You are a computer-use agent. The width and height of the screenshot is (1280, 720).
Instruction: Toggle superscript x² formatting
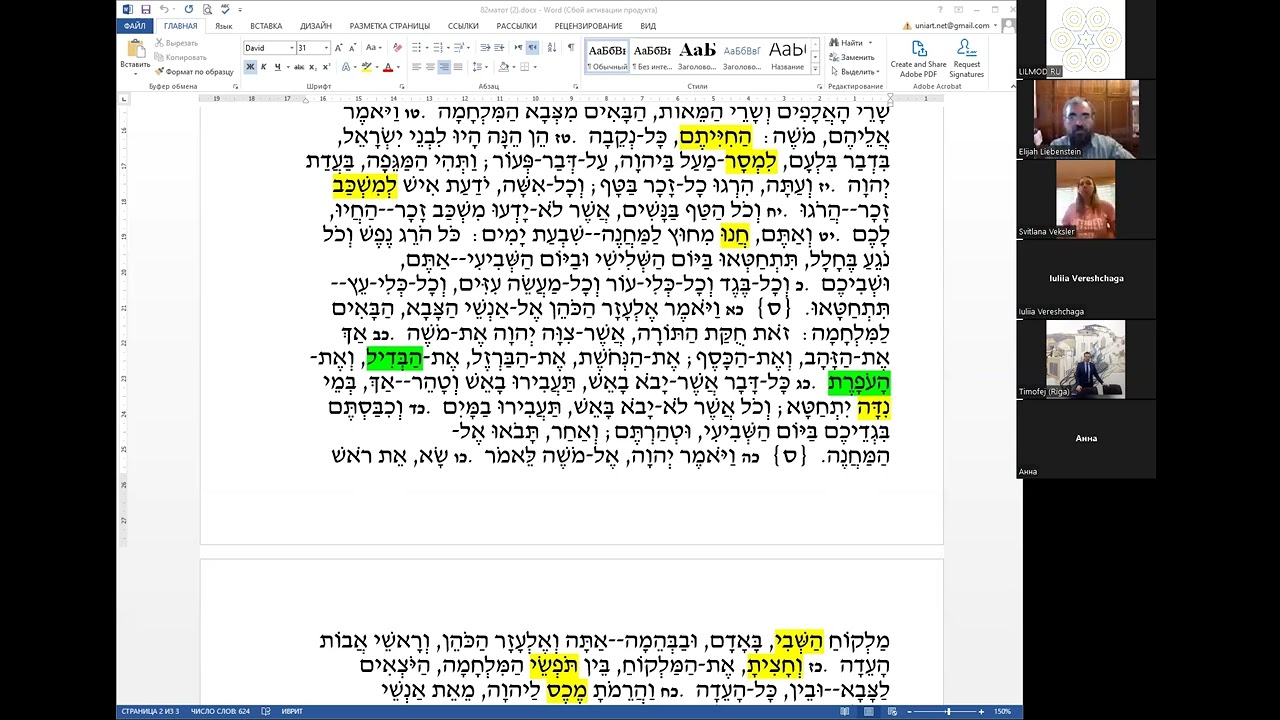pyautogui.click(x=326, y=67)
